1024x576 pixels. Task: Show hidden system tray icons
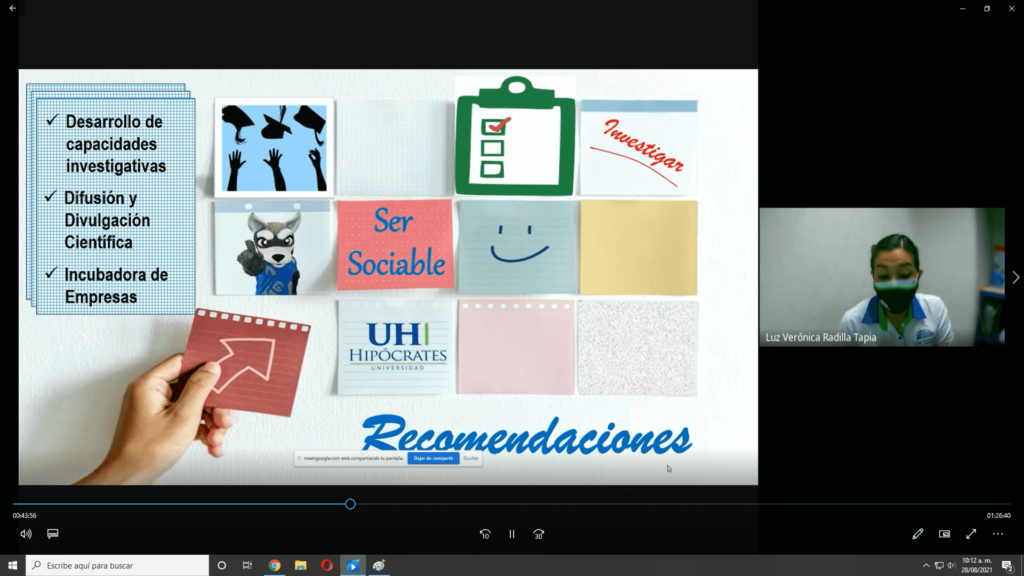pos(925,566)
